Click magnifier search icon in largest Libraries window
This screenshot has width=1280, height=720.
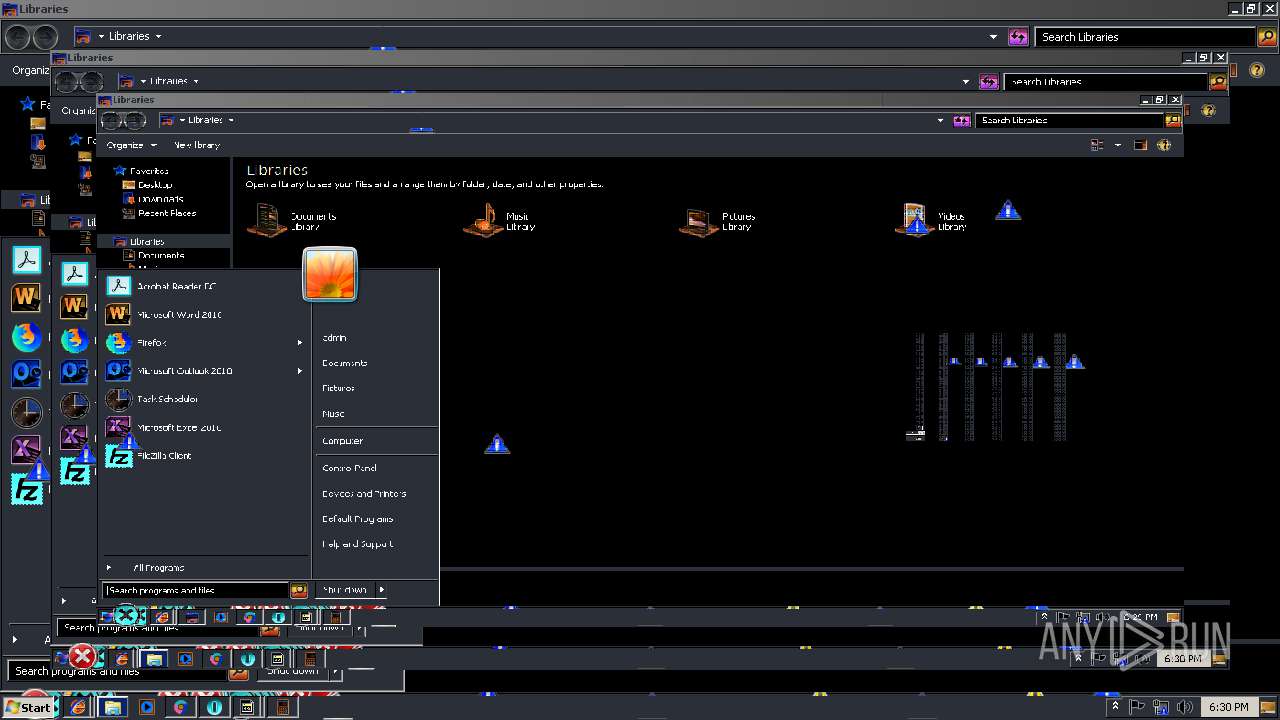(x=1267, y=37)
